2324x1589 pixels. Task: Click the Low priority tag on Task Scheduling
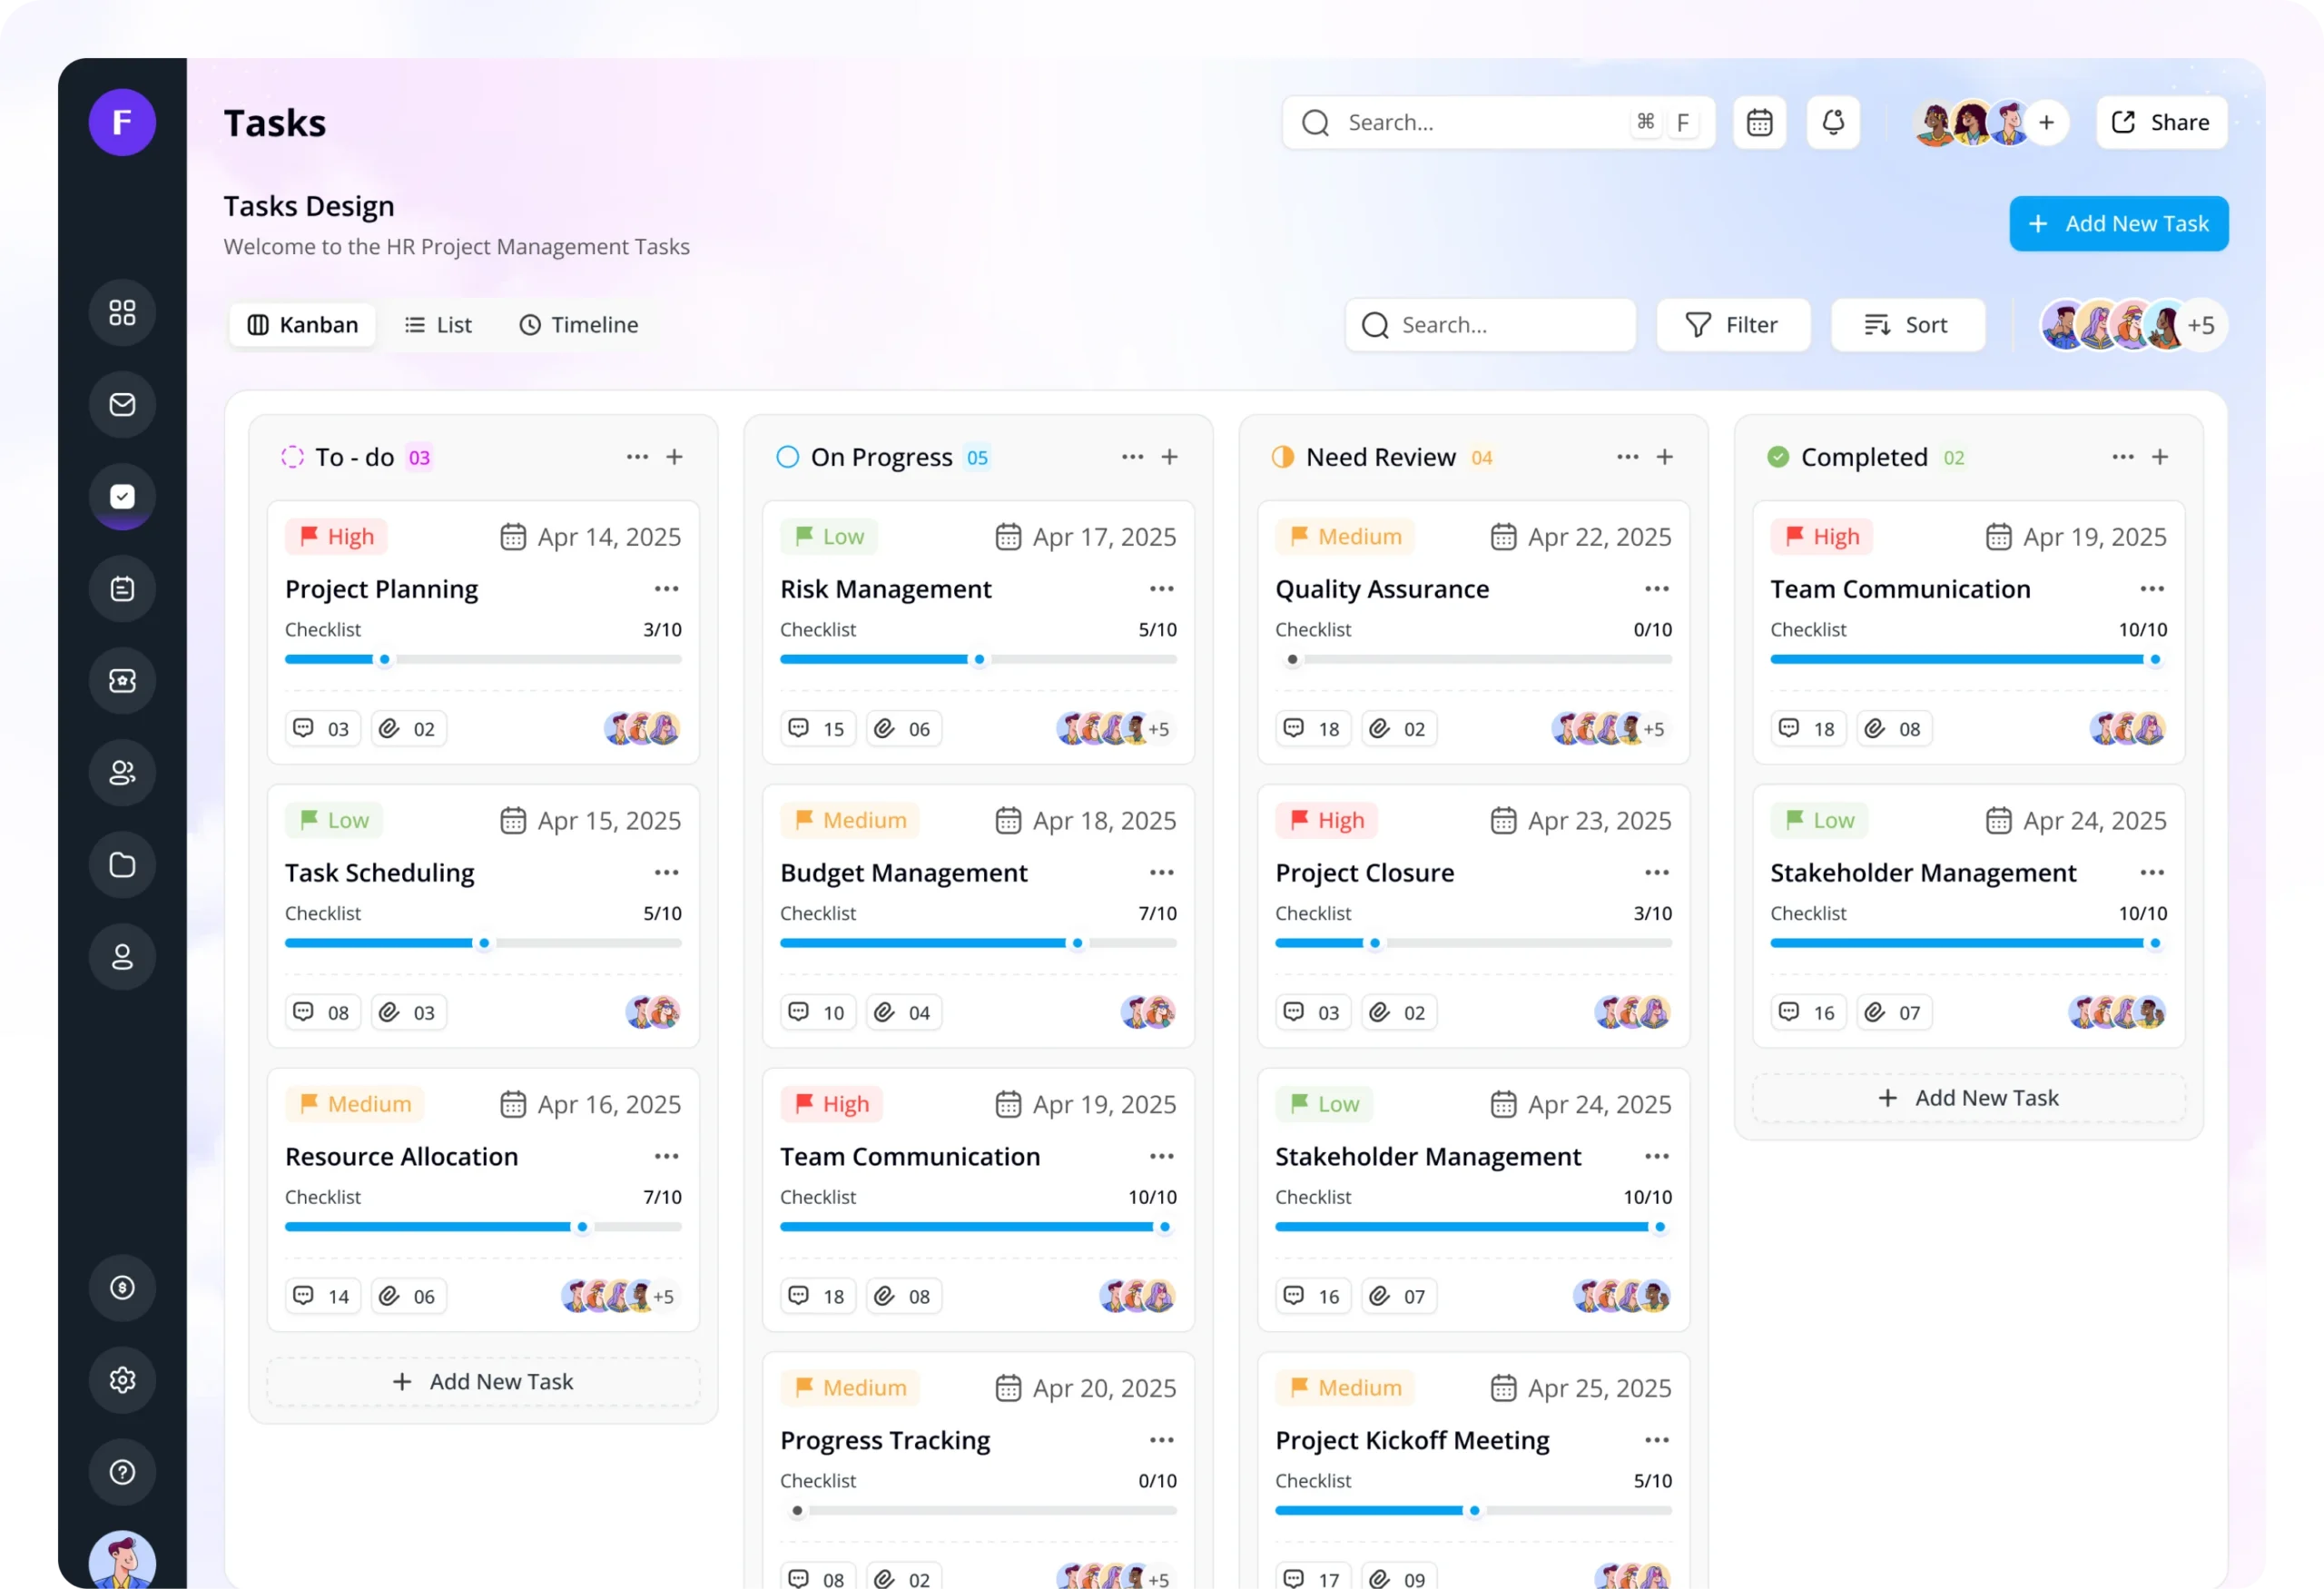[x=335, y=821]
